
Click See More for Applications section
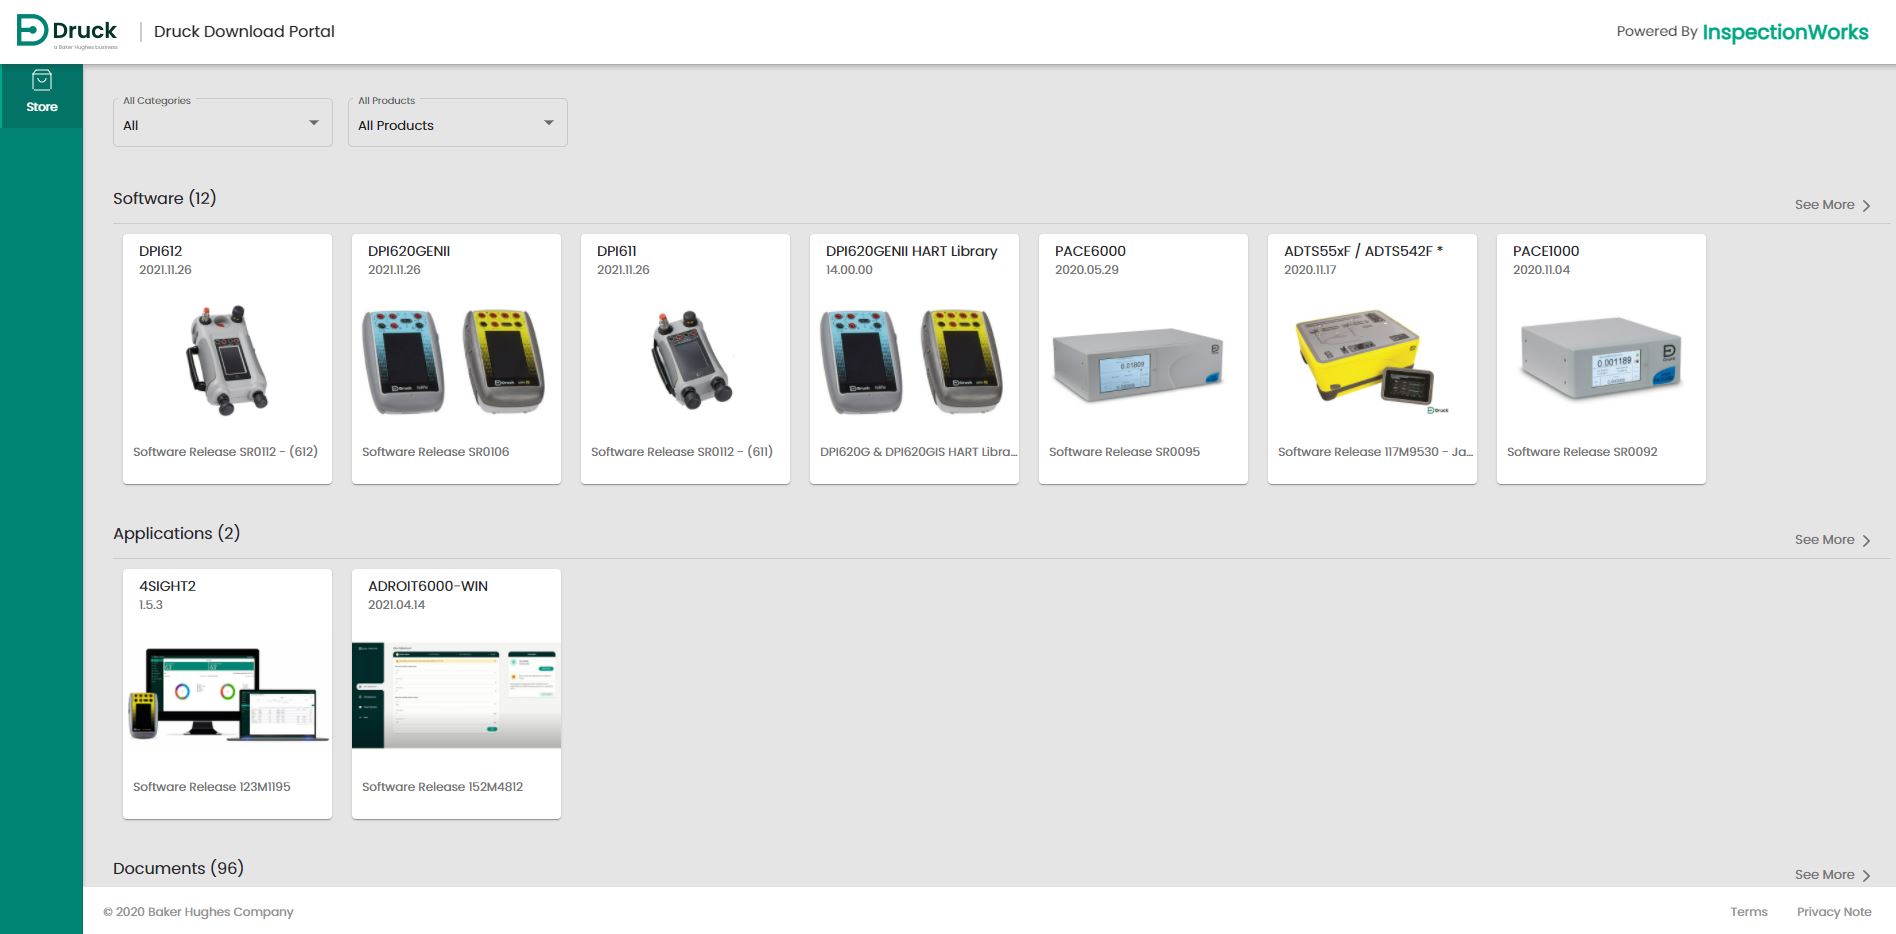[1824, 540]
